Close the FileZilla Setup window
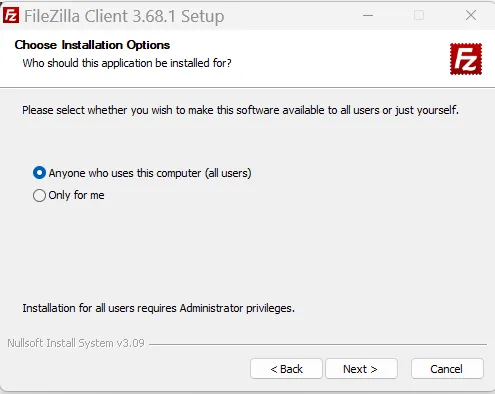Screen dimensions: 495x394 pos(471,15)
